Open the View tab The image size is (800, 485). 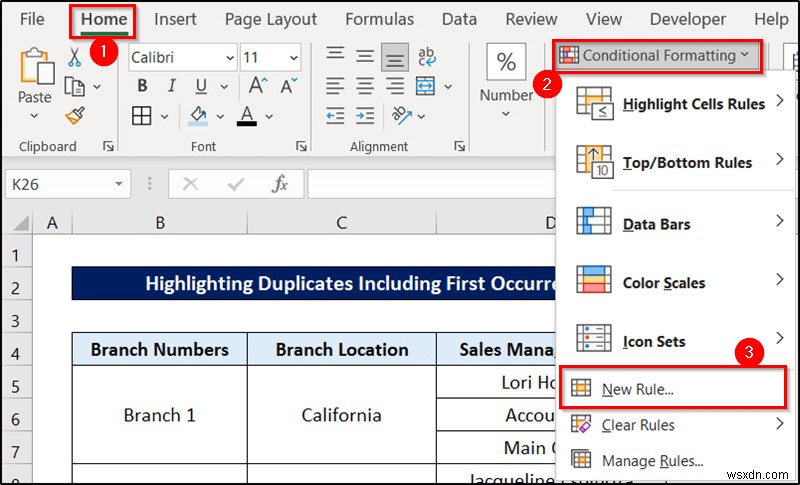click(604, 19)
